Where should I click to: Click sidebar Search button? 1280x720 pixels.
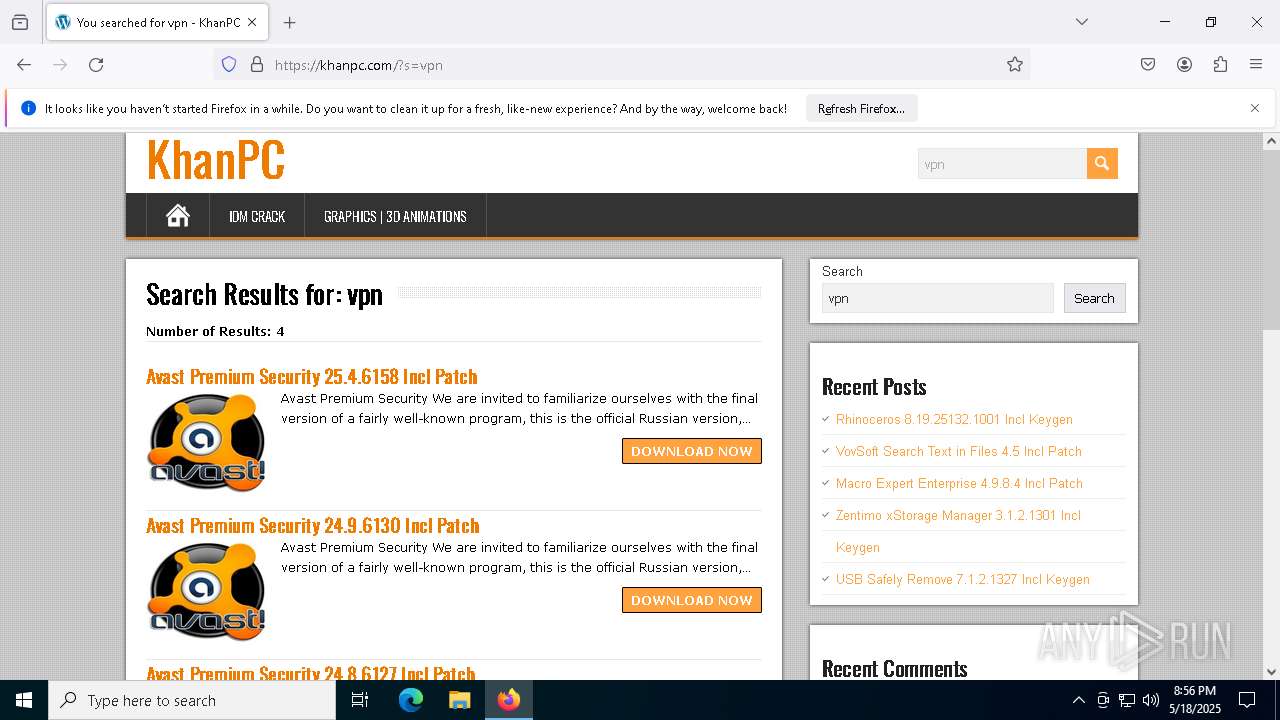(1094, 298)
